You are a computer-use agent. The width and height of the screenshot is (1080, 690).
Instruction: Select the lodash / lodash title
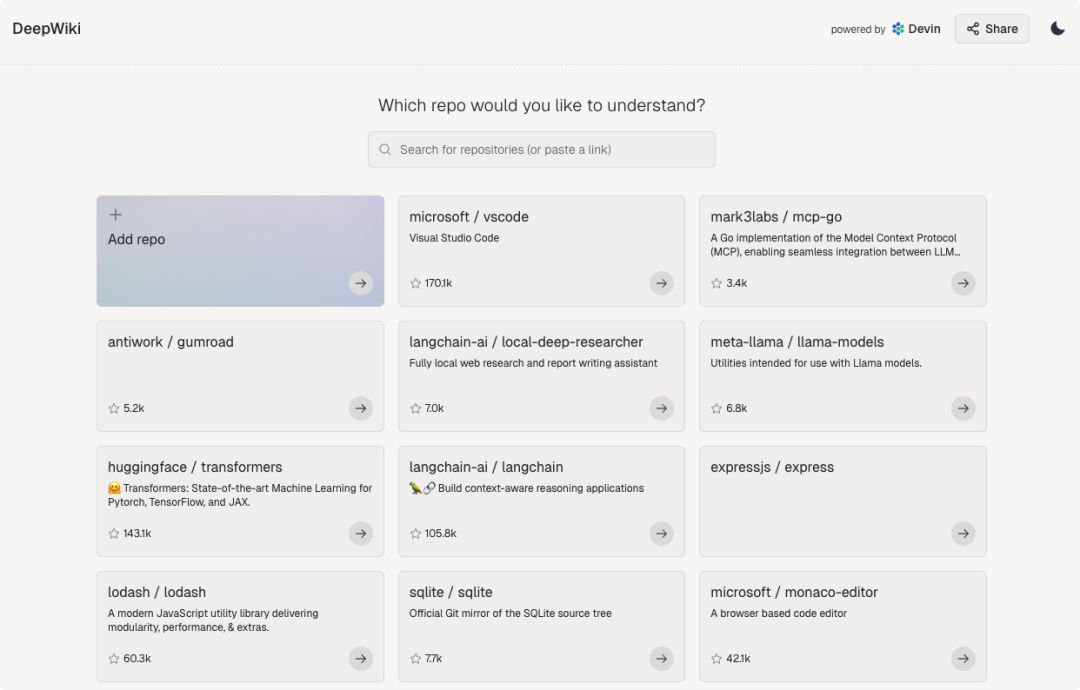tap(157, 593)
